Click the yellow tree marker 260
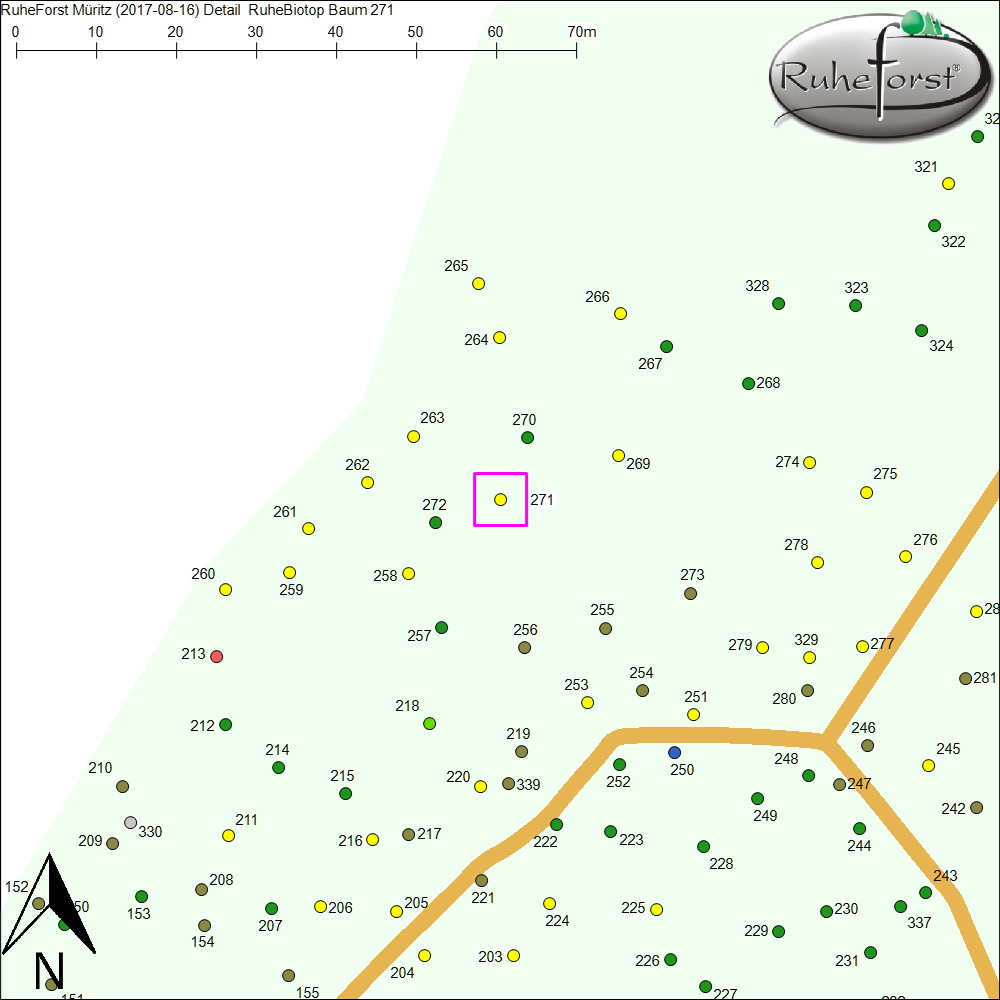 click(226, 589)
